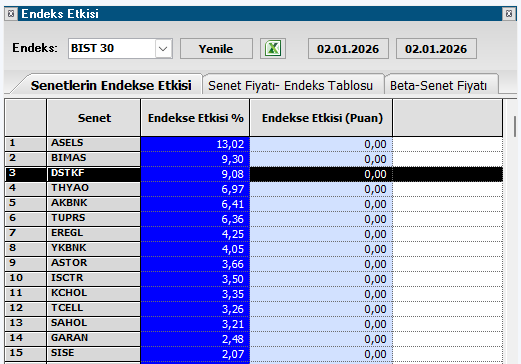The height and width of the screenshot is (364, 521).
Task: Open the second 02.01.2026 date button
Action: [436, 49]
